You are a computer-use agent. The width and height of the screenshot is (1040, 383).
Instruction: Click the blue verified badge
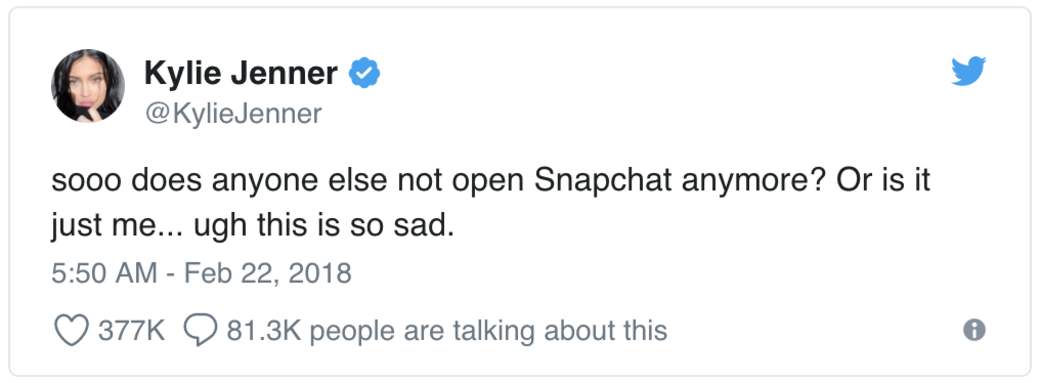click(x=364, y=72)
